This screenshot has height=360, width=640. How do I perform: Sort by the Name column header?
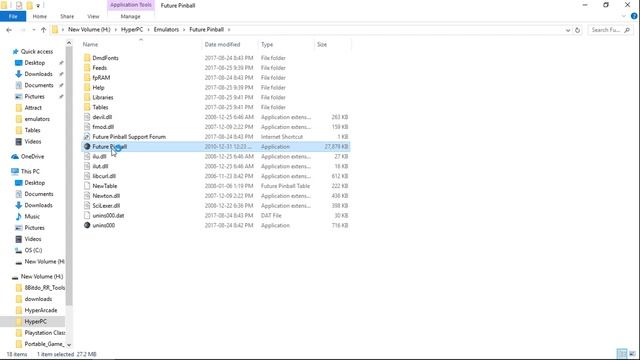coord(90,44)
